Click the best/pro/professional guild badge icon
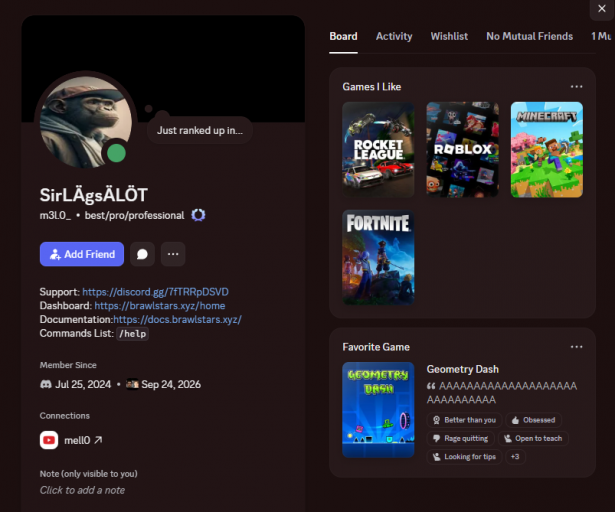Image resolution: width=615 pixels, height=512 pixels. tap(198, 215)
